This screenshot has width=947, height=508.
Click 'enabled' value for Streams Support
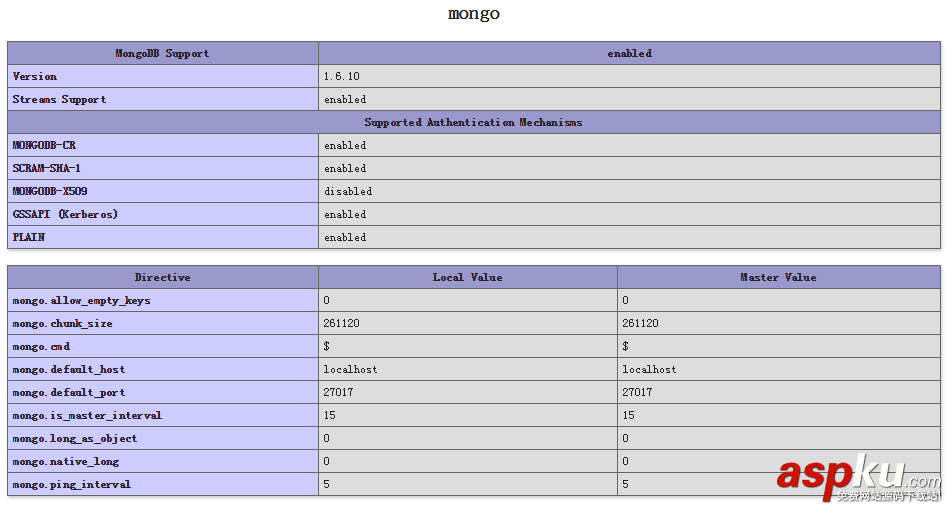345,99
